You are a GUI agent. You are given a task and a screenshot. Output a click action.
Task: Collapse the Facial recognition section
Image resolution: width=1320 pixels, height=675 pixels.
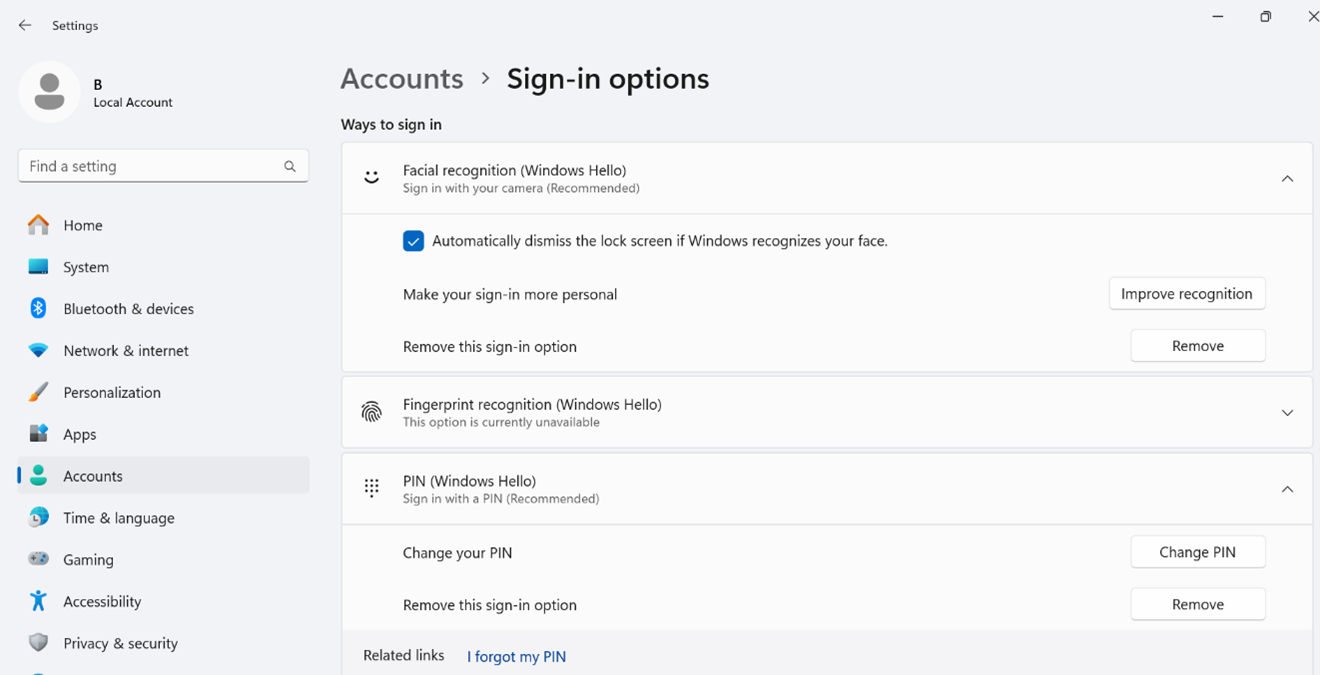coord(1288,177)
